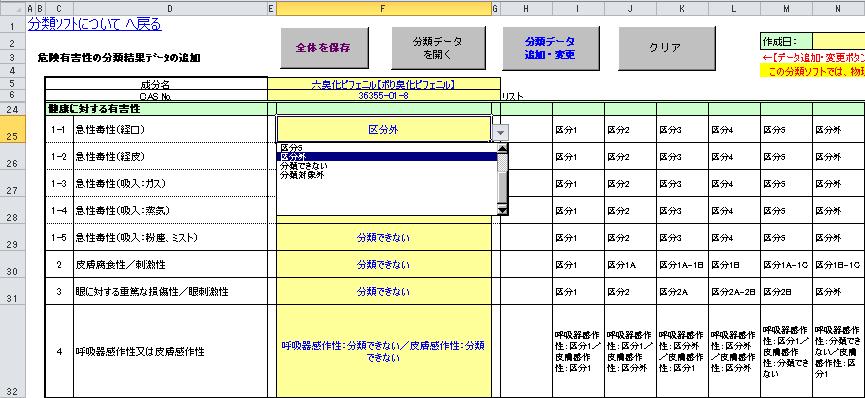Select the 区分2A cell in row 31

(682, 291)
